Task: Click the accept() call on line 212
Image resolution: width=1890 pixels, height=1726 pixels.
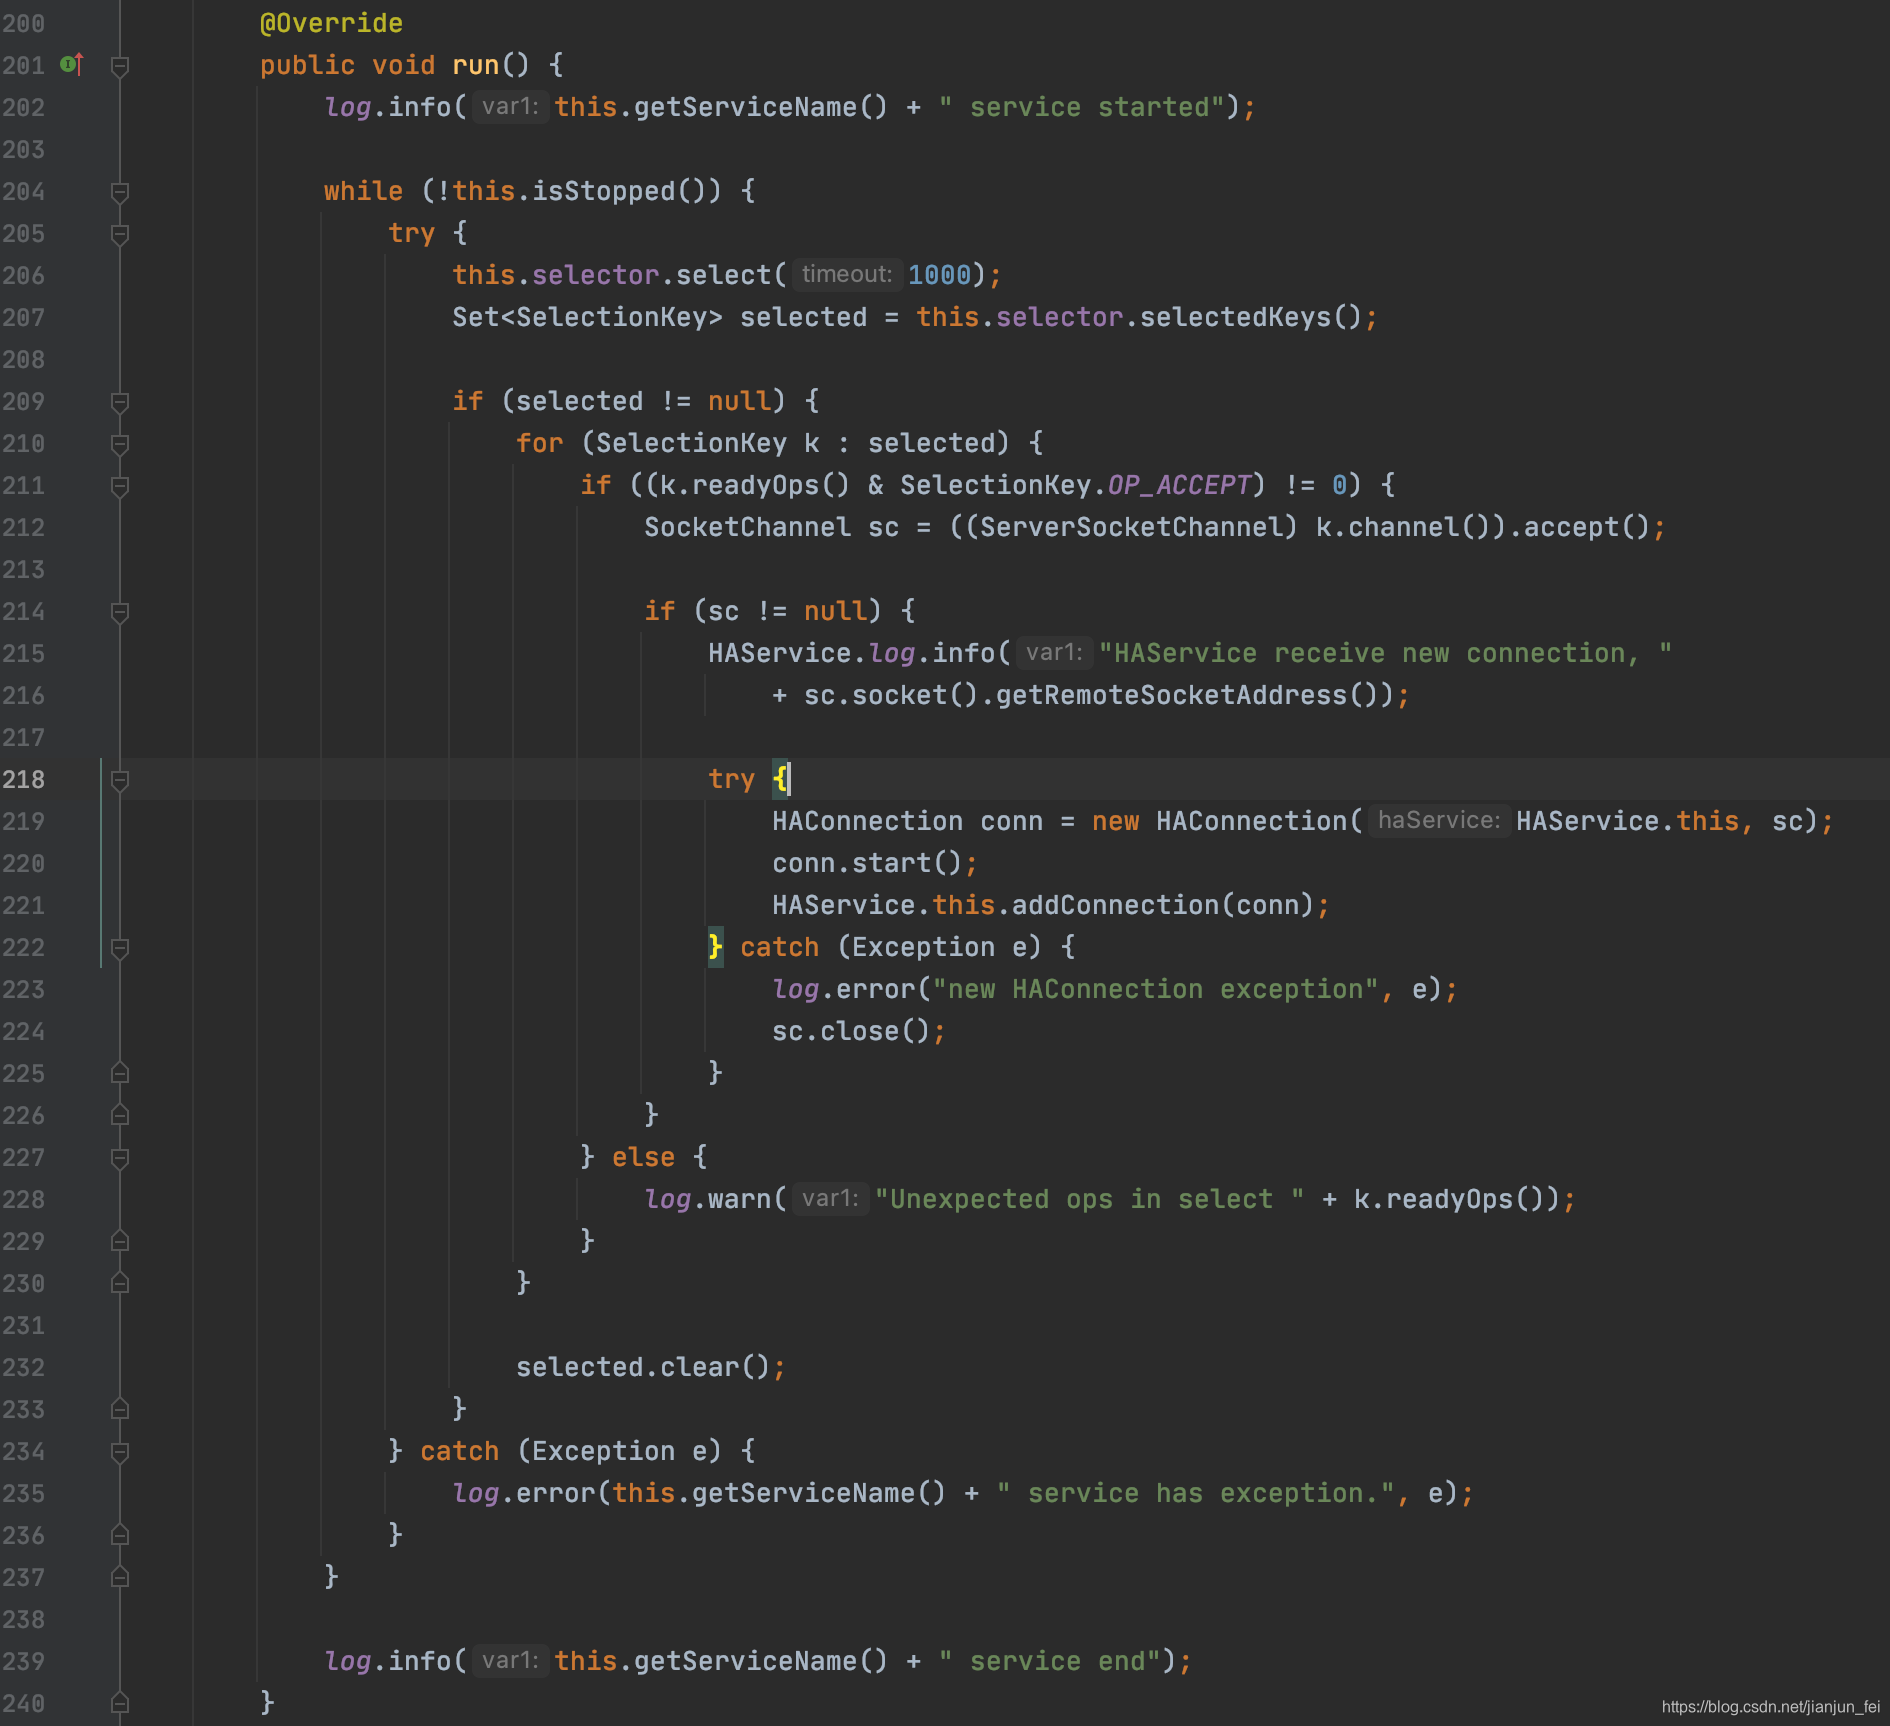Action: 1587,527
